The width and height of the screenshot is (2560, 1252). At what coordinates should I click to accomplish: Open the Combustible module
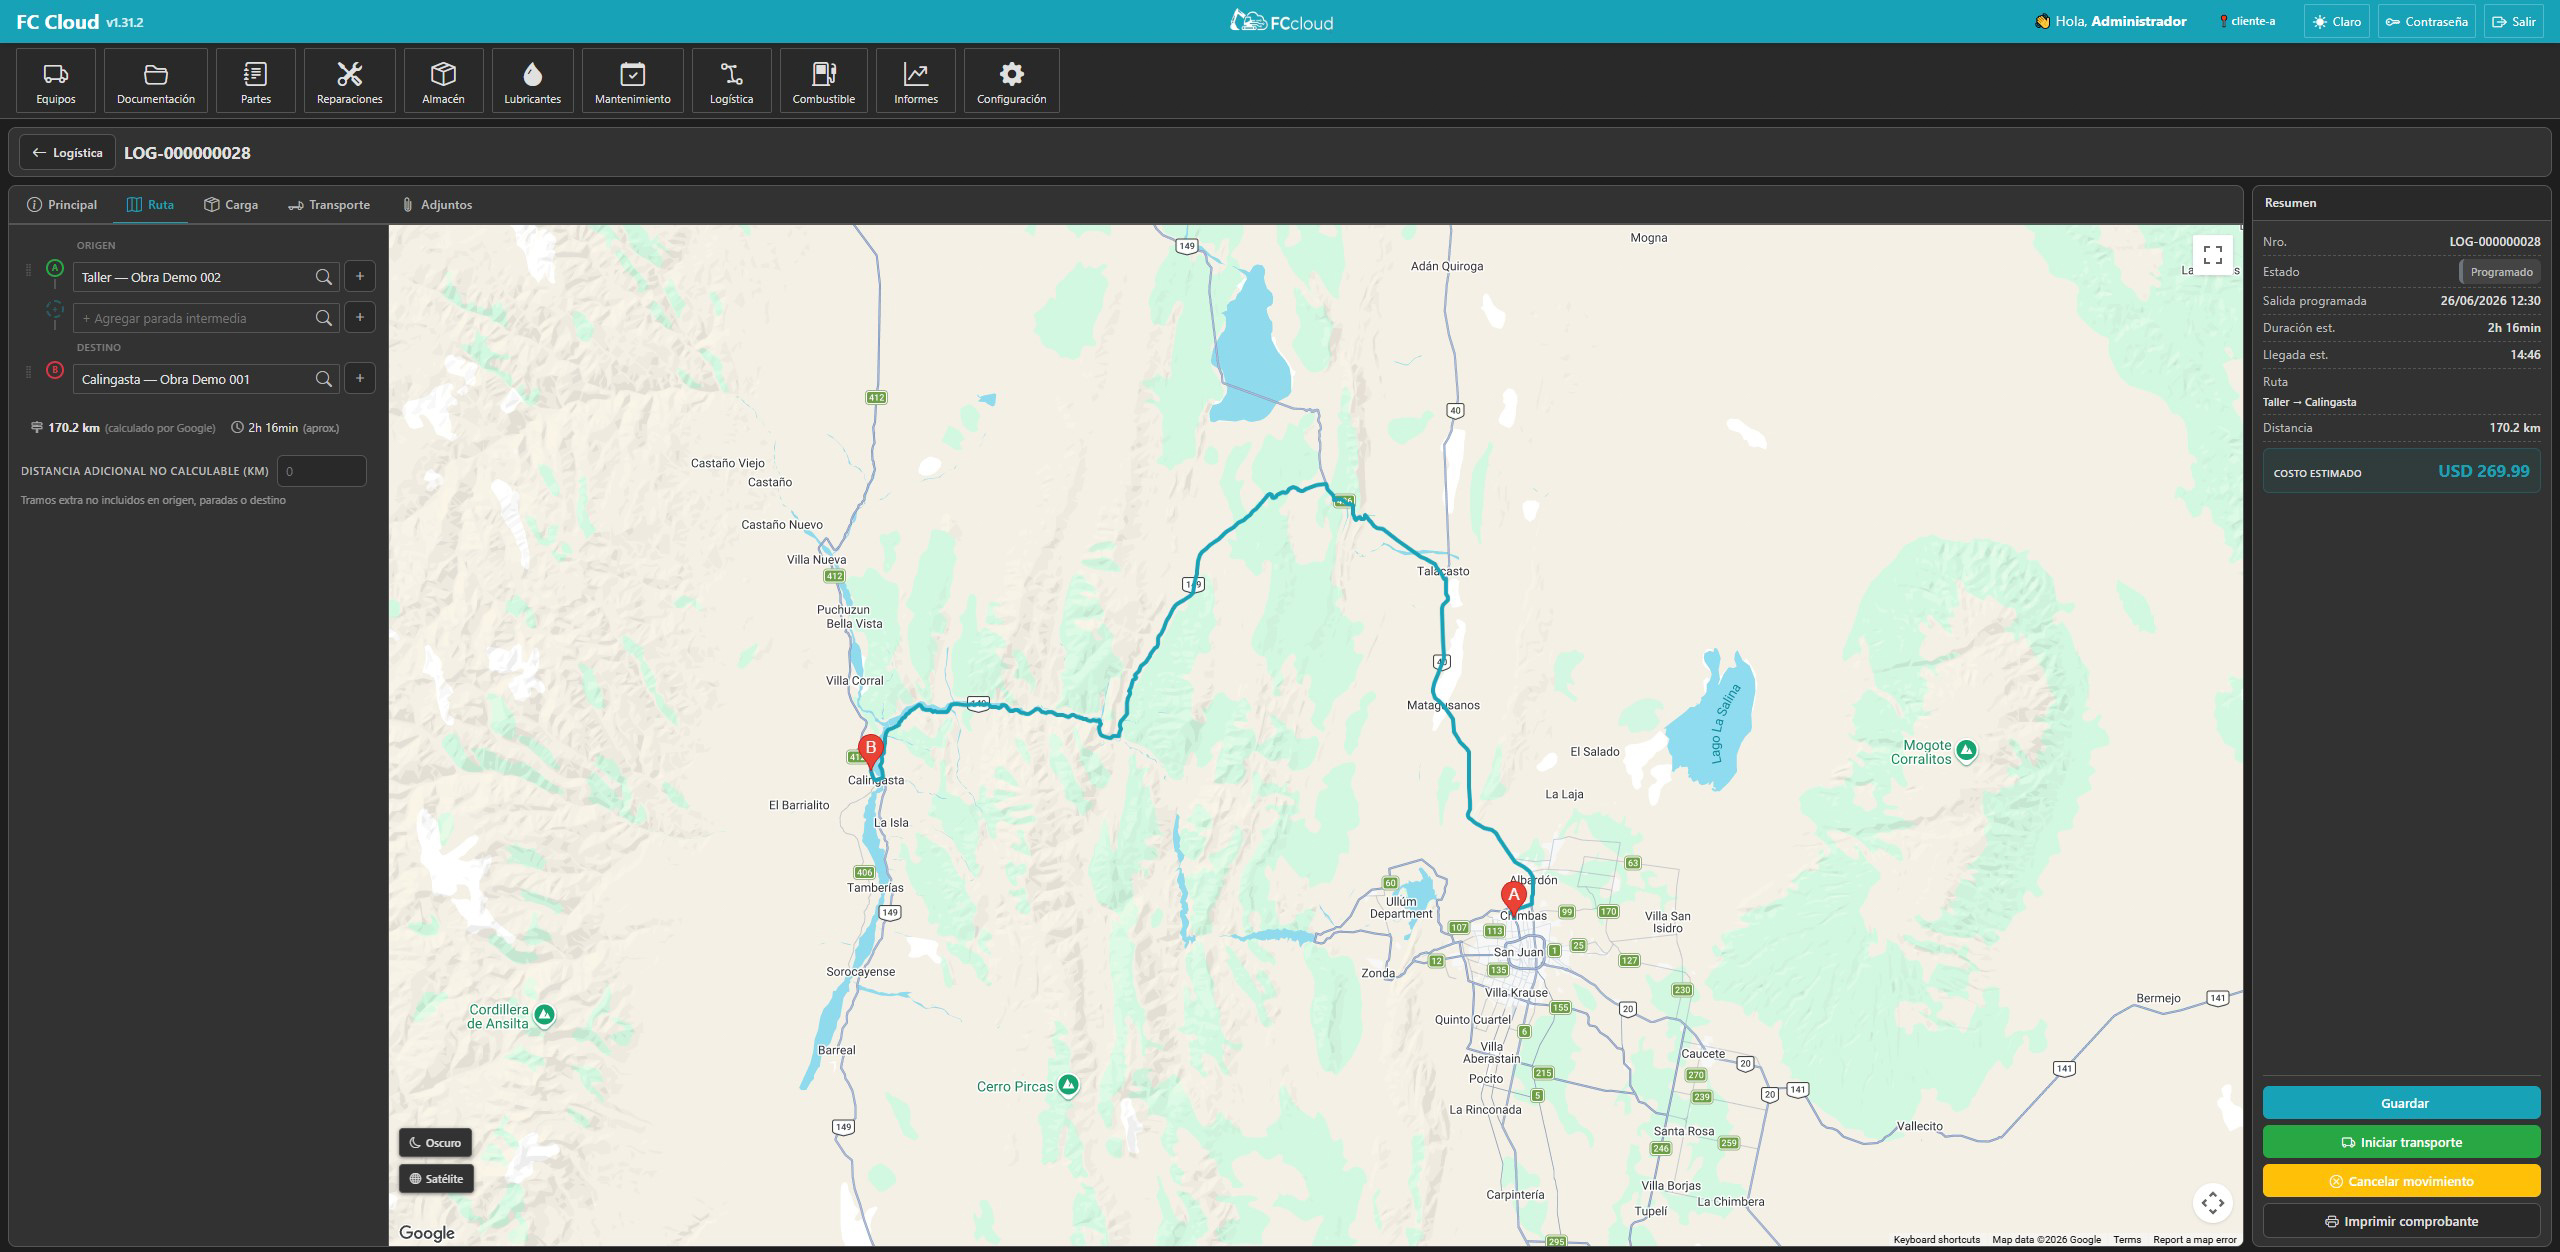(824, 81)
